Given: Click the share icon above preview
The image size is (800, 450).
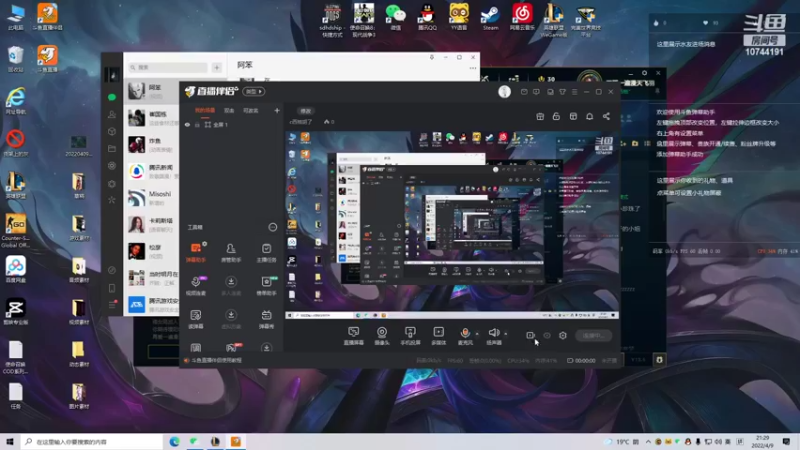Looking at the screenshot, I should coord(606,116).
